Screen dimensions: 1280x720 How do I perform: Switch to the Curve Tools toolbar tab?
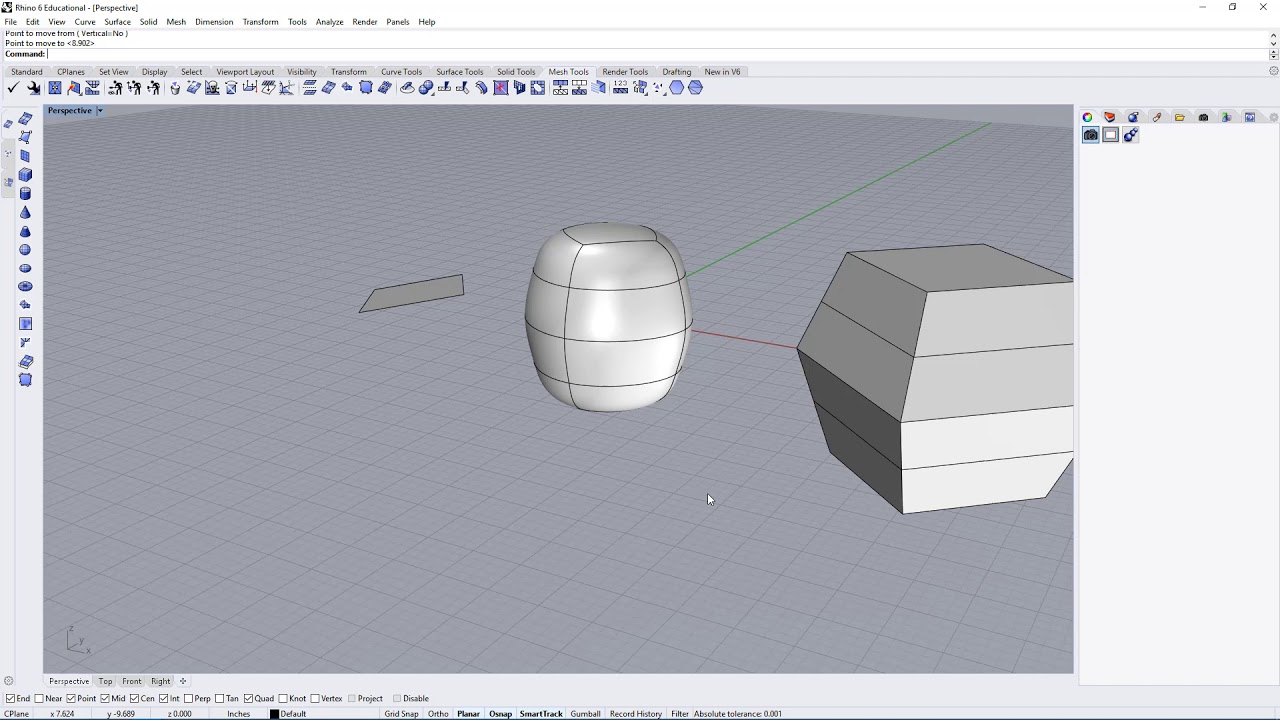point(401,72)
